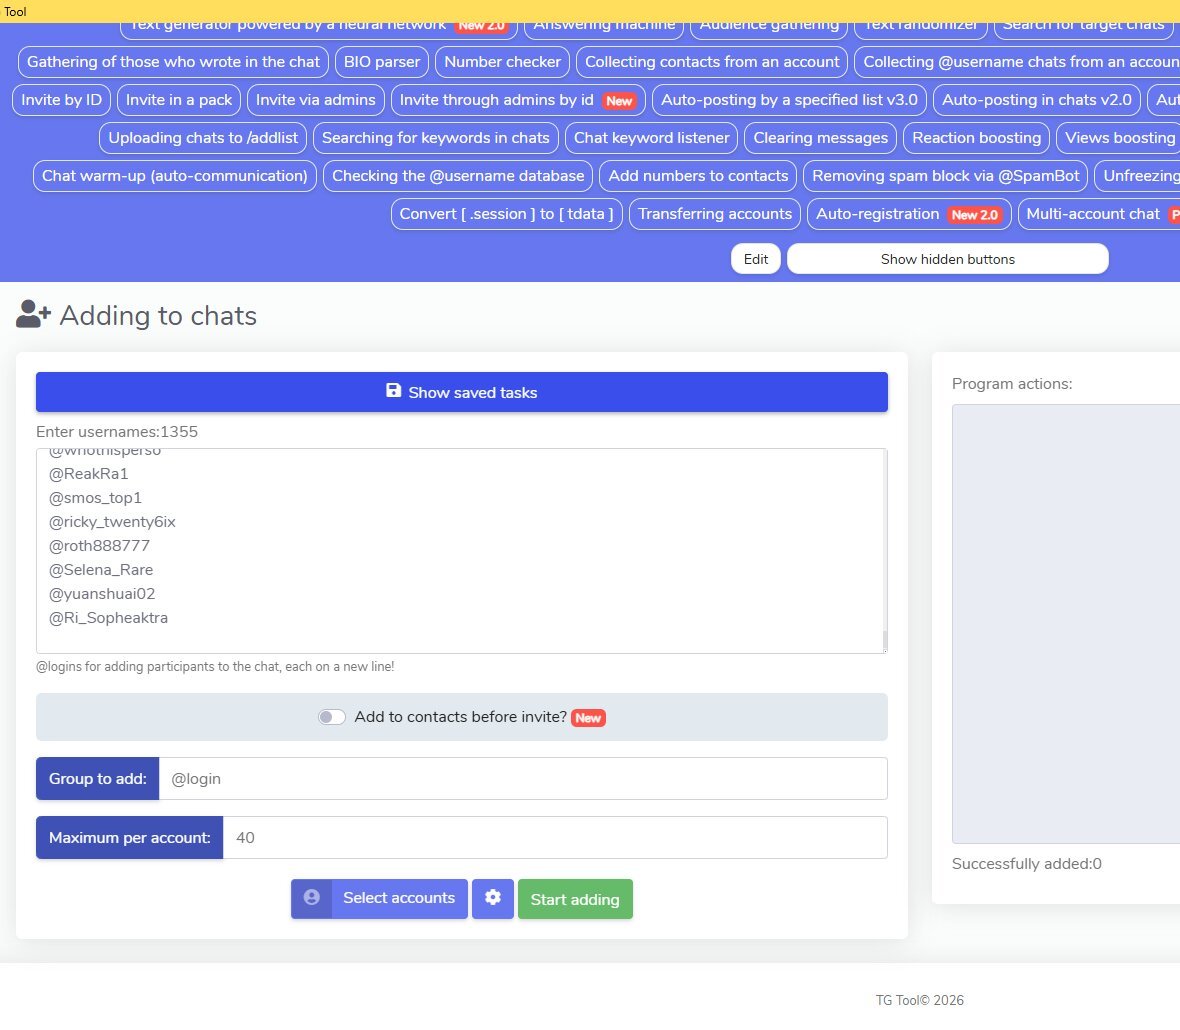The image size is (1180, 1030).
Task: Toggle Add to contacts before invite
Action: [x=332, y=717]
